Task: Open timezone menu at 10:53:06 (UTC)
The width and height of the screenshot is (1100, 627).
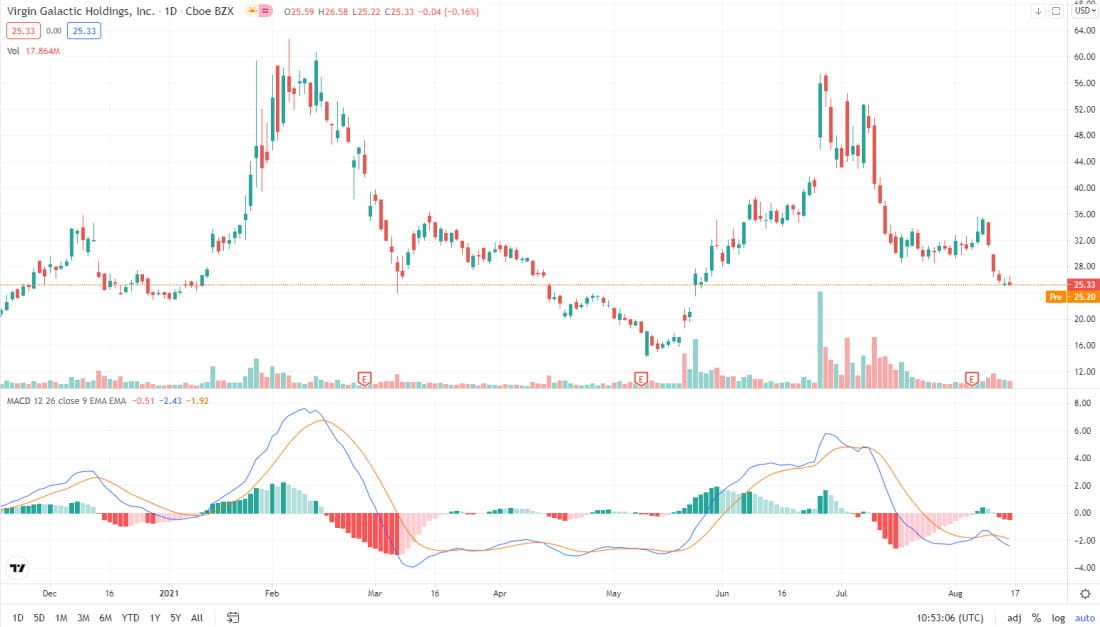Action: point(950,618)
